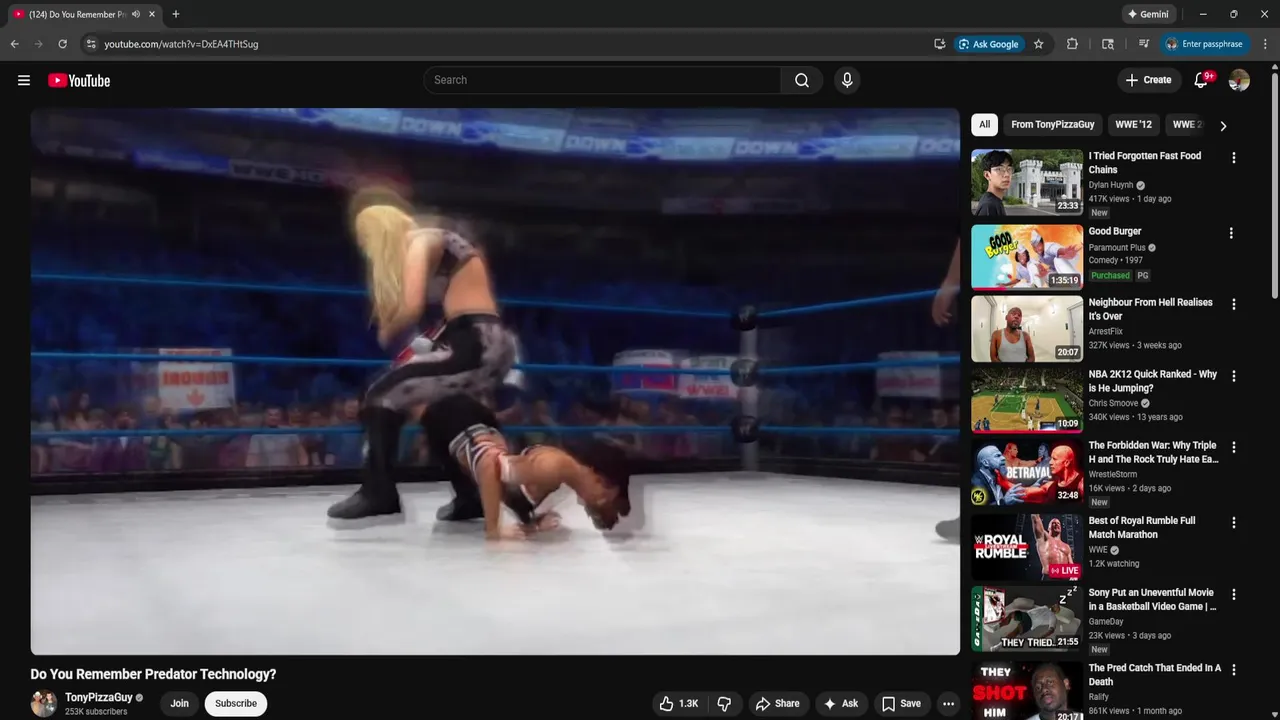Start voice search with microphone icon

coord(847,80)
